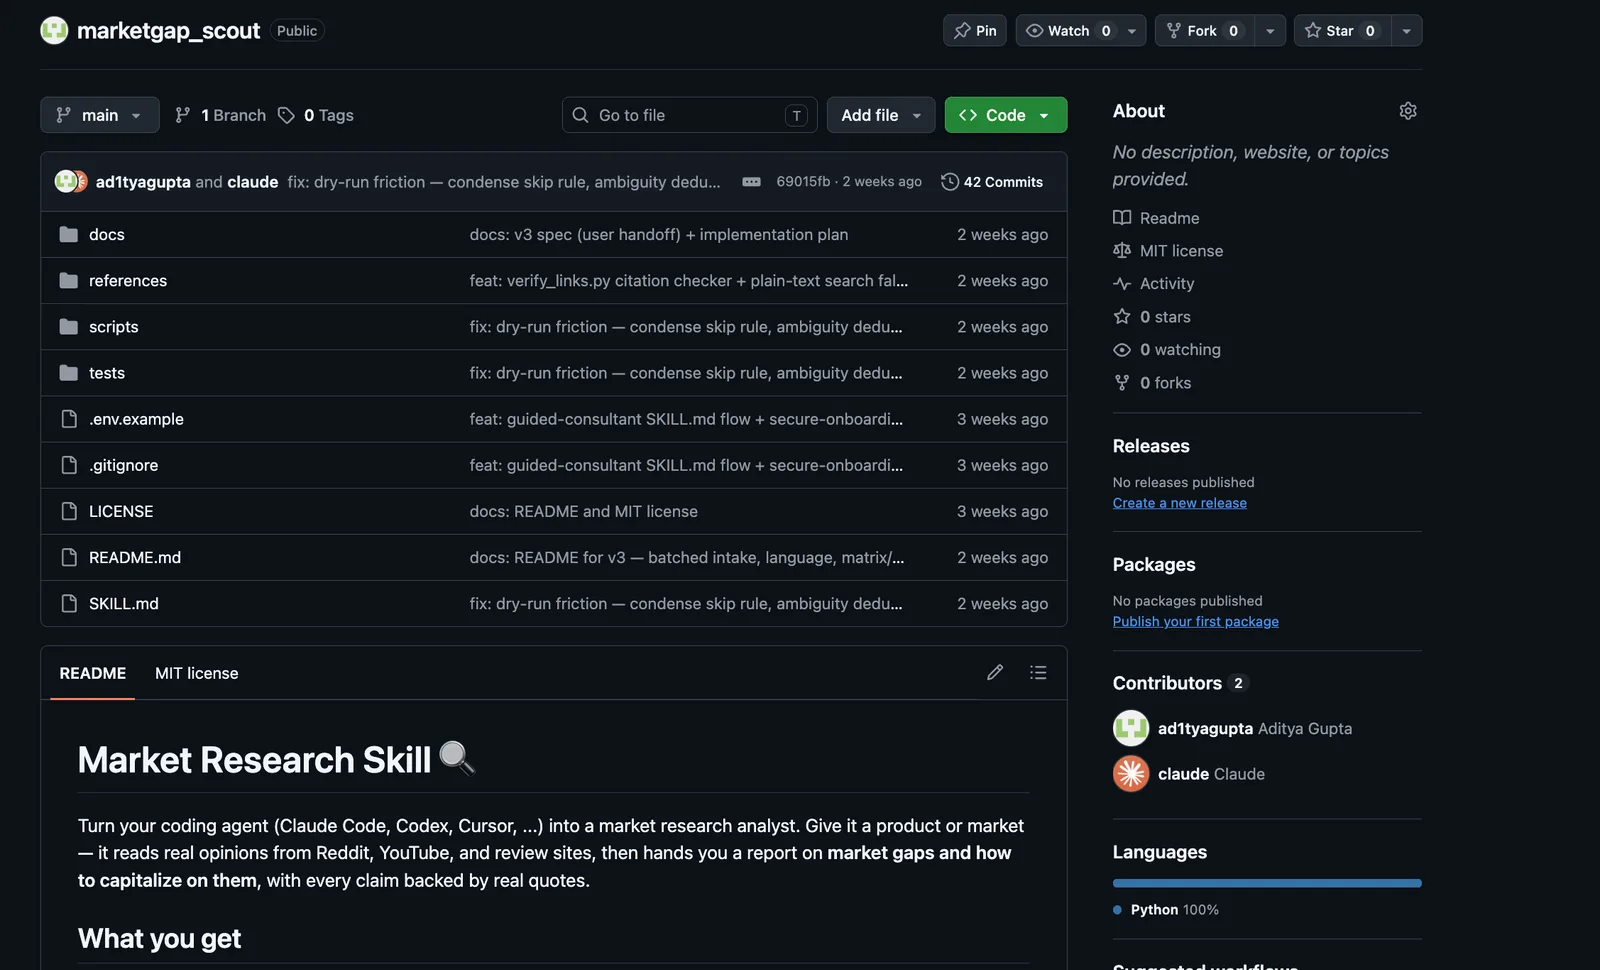Open the Fork options dropdown arrow
Screen dimensions: 1600x970
[1270, 31]
